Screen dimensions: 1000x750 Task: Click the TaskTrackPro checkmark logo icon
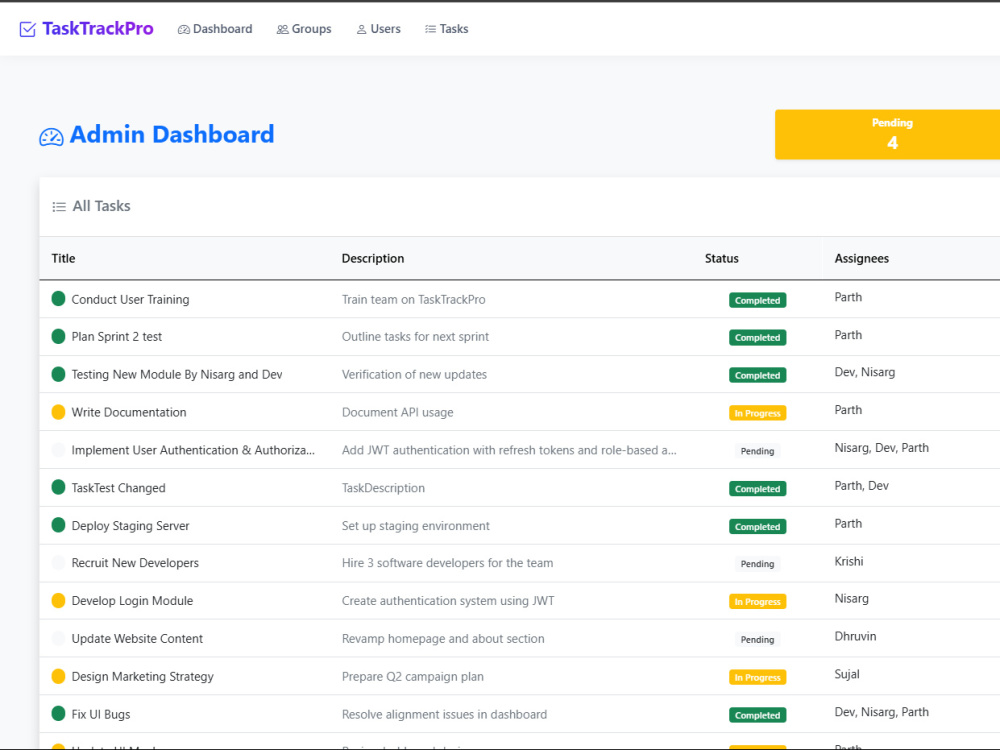click(27, 29)
